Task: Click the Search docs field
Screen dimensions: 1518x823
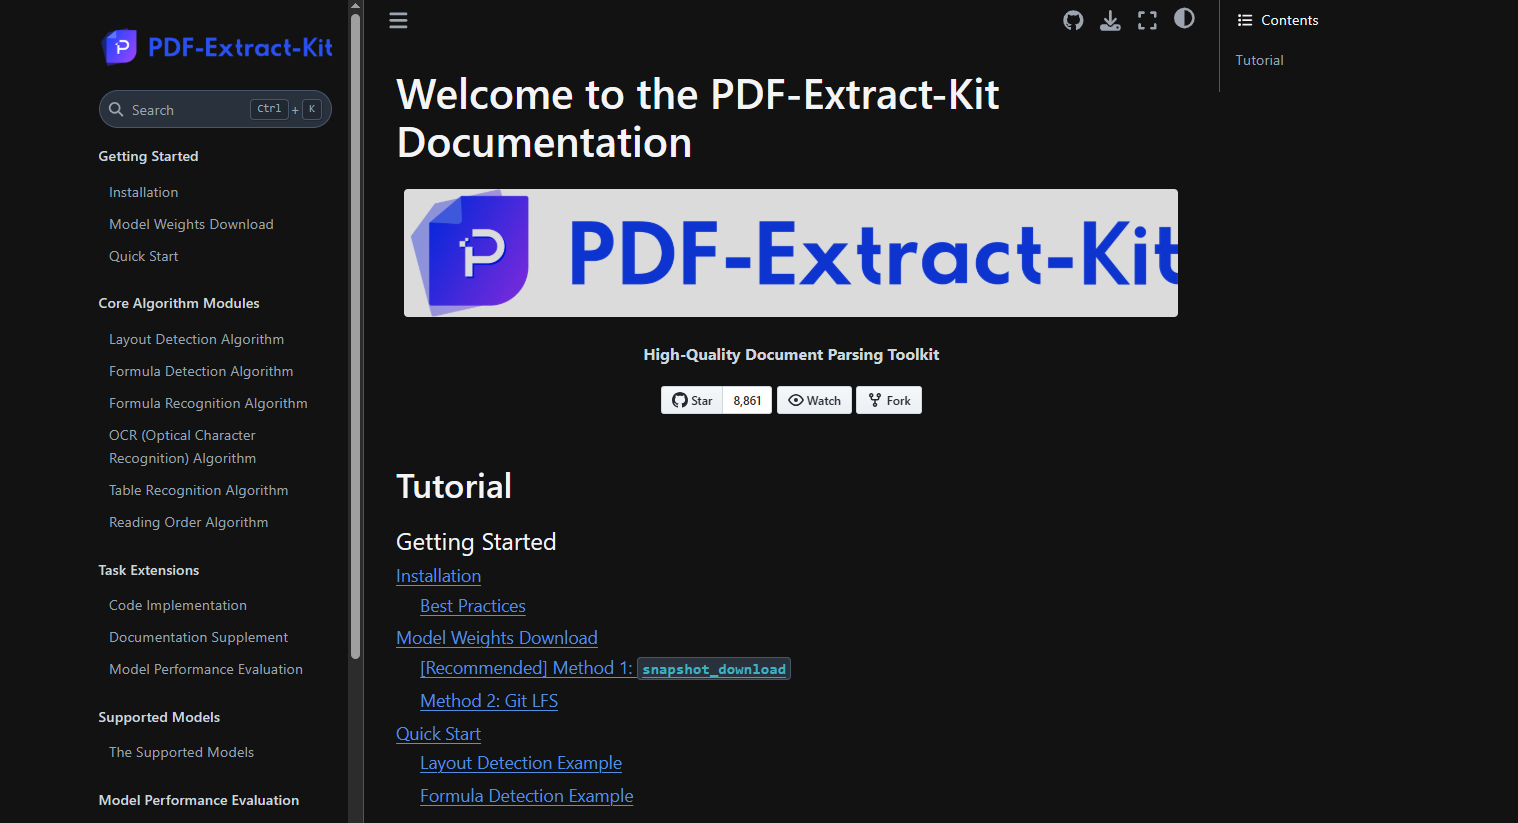Action: 215,109
